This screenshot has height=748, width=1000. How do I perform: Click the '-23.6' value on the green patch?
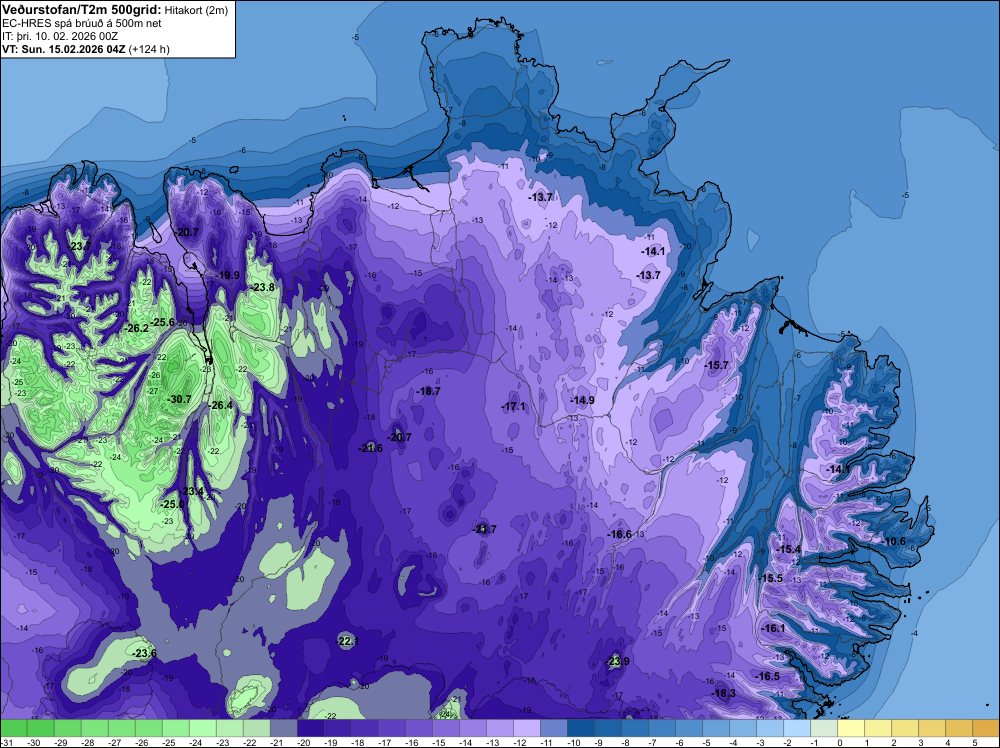[145, 653]
